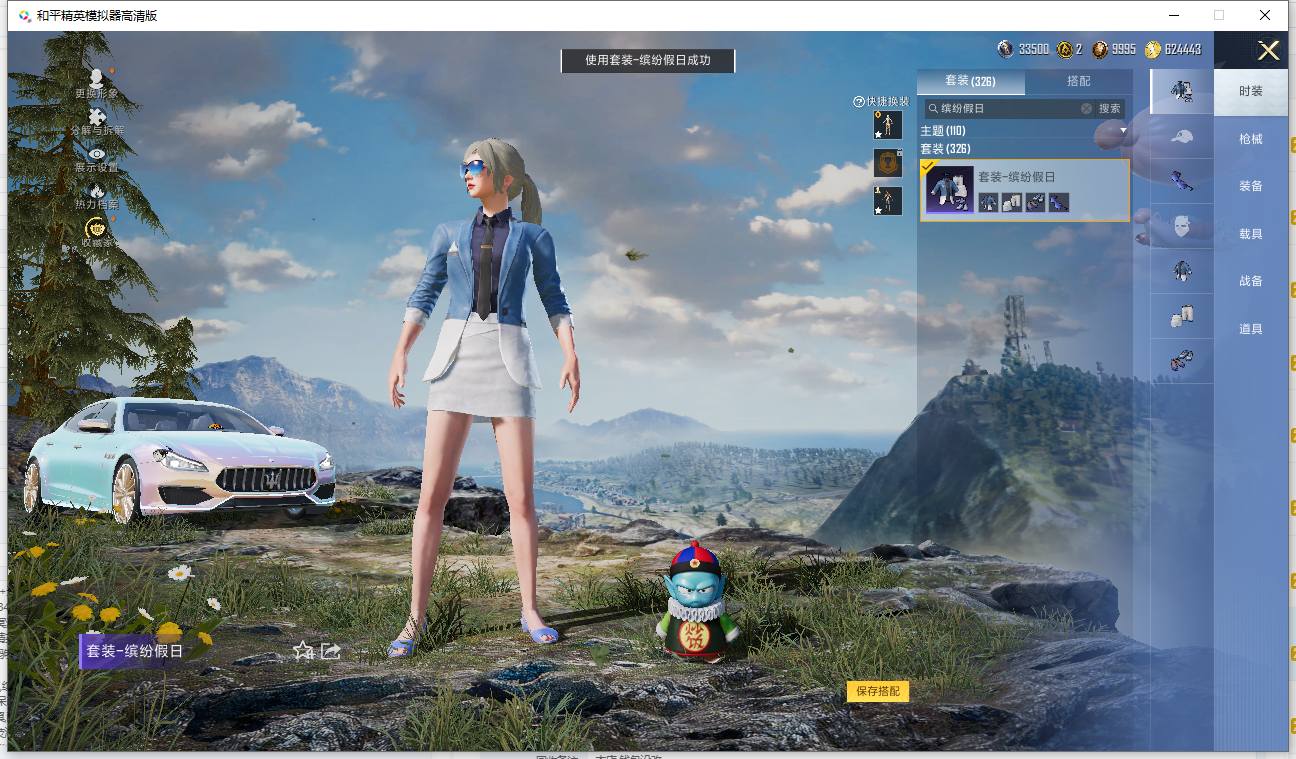Image resolution: width=1296 pixels, height=759 pixels.
Task: Open the shorts bottoms category icon
Action: click(x=1182, y=316)
